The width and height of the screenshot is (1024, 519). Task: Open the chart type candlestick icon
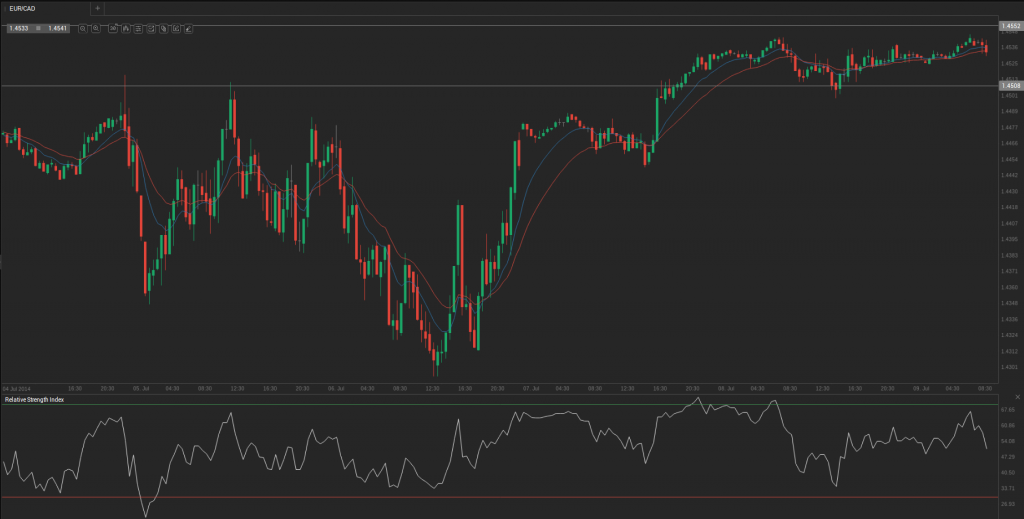coord(125,28)
